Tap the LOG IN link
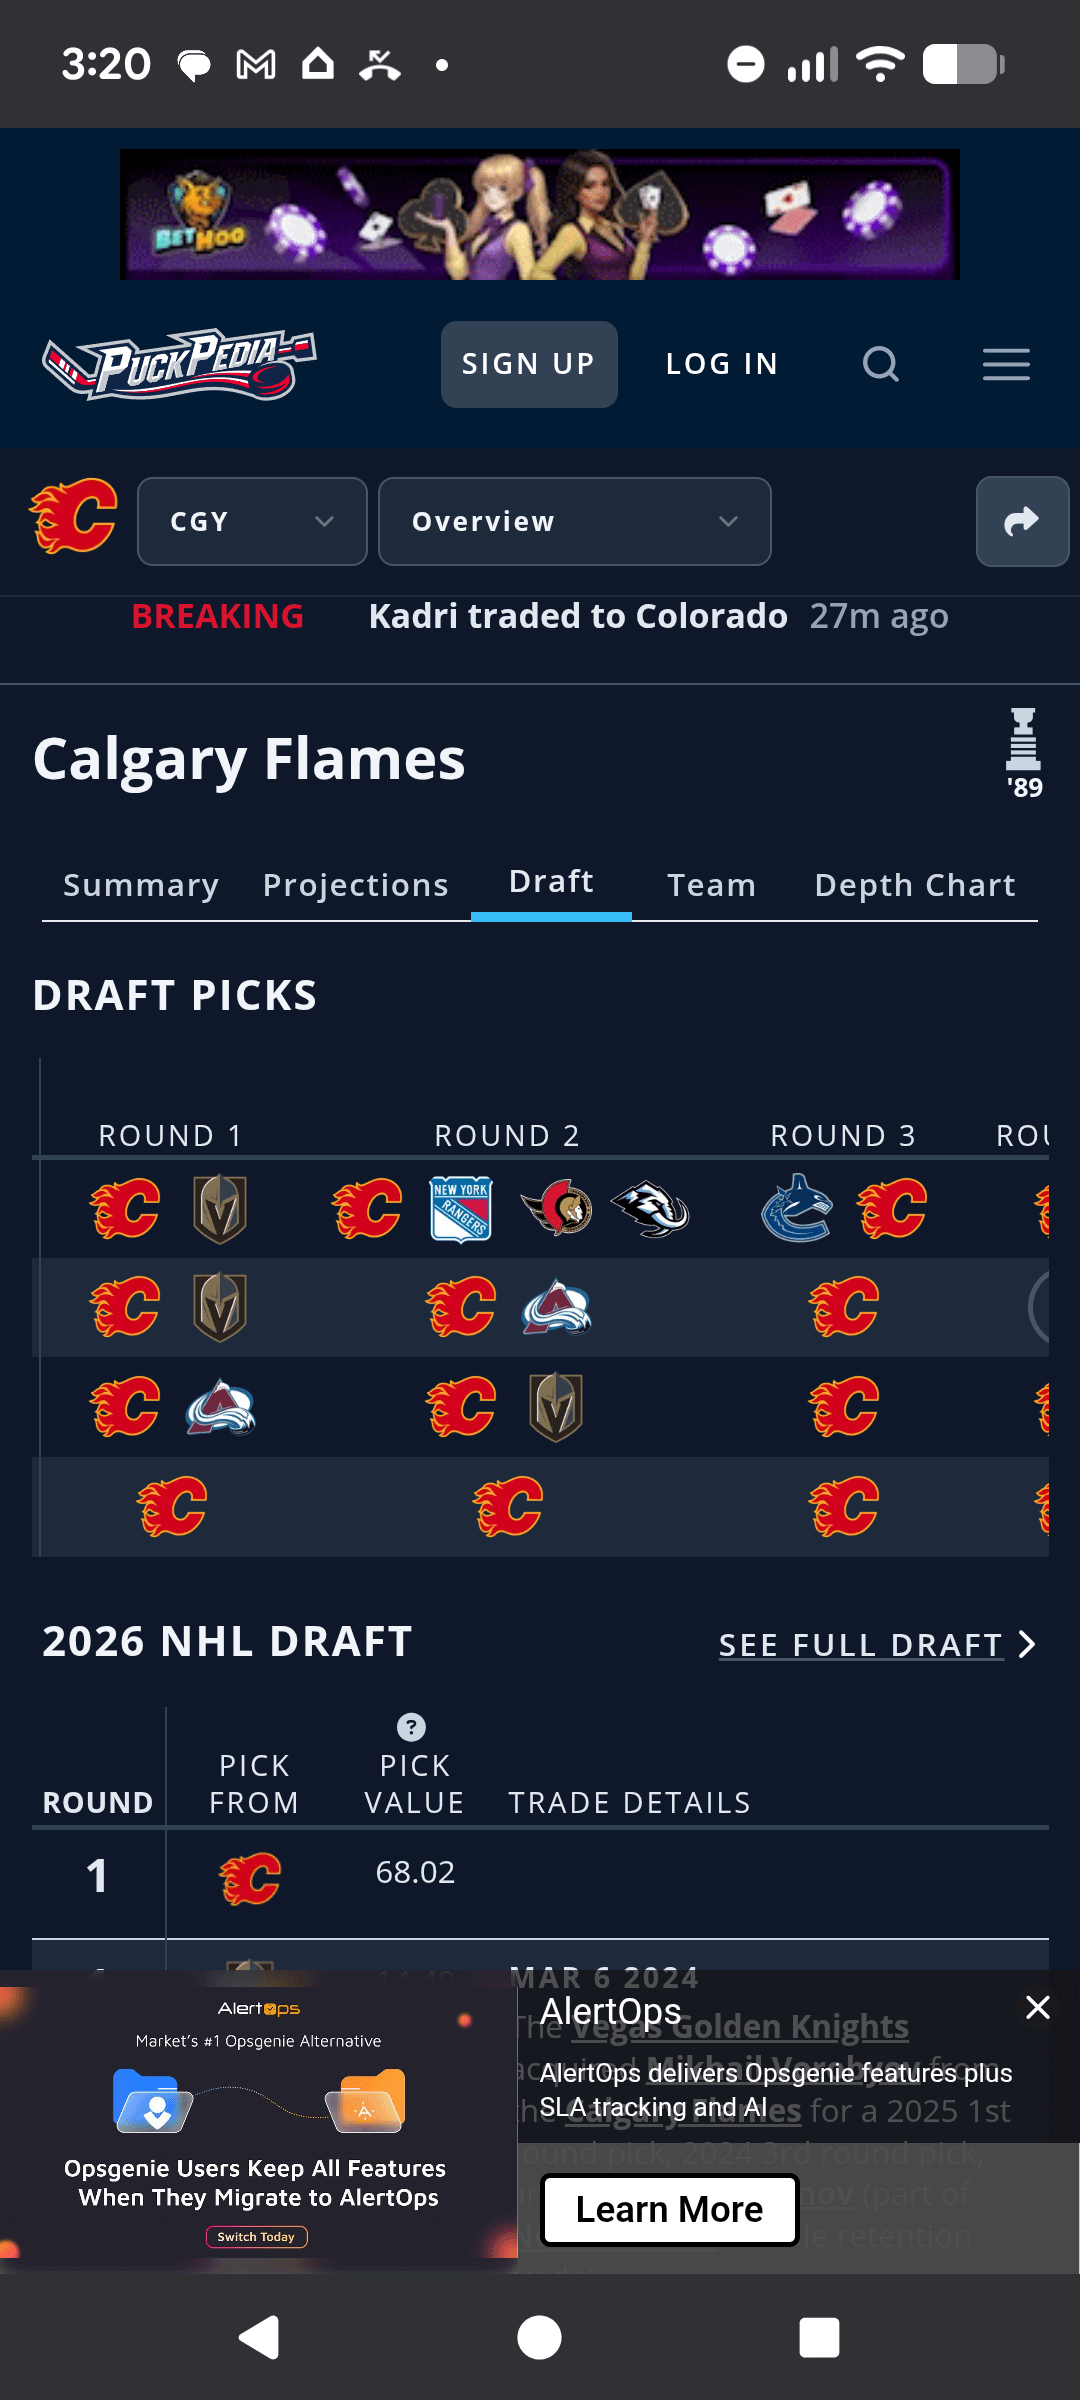This screenshot has width=1080, height=2400. click(x=722, y=364)
